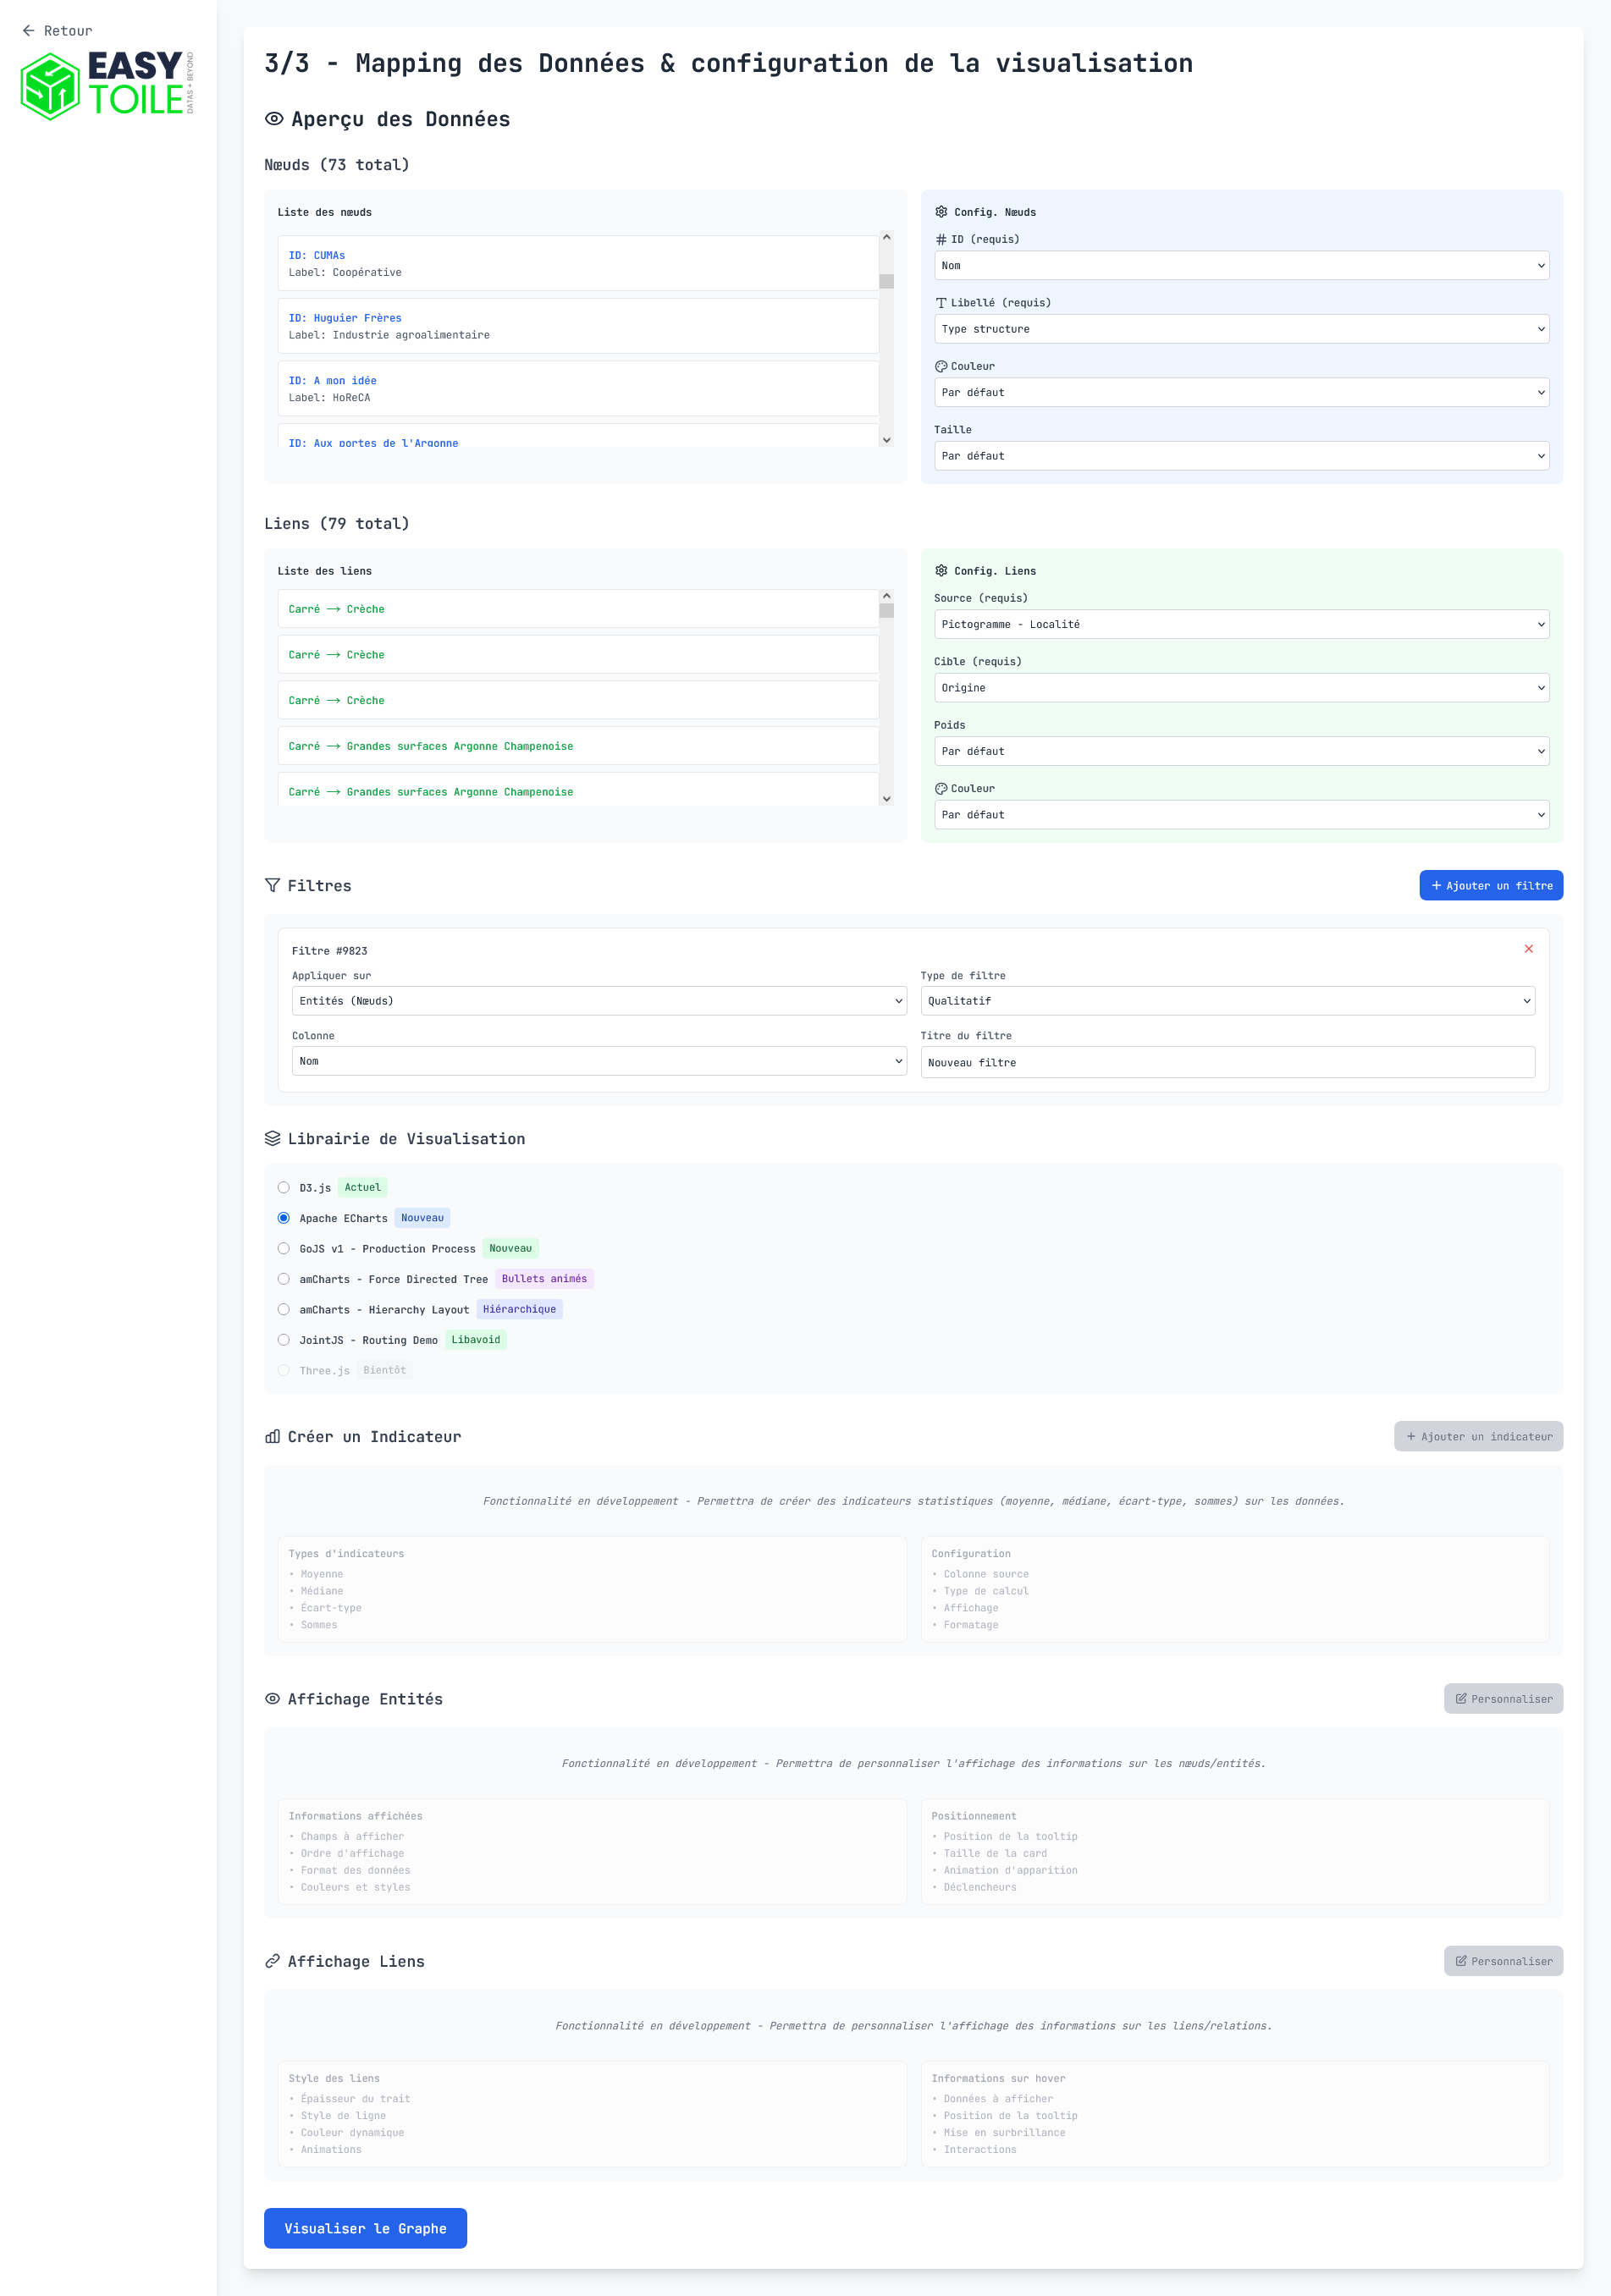Click the layers icon beside Librairie de Visualisation
1611x2296 pixels.
click(x=272, y=1139)
